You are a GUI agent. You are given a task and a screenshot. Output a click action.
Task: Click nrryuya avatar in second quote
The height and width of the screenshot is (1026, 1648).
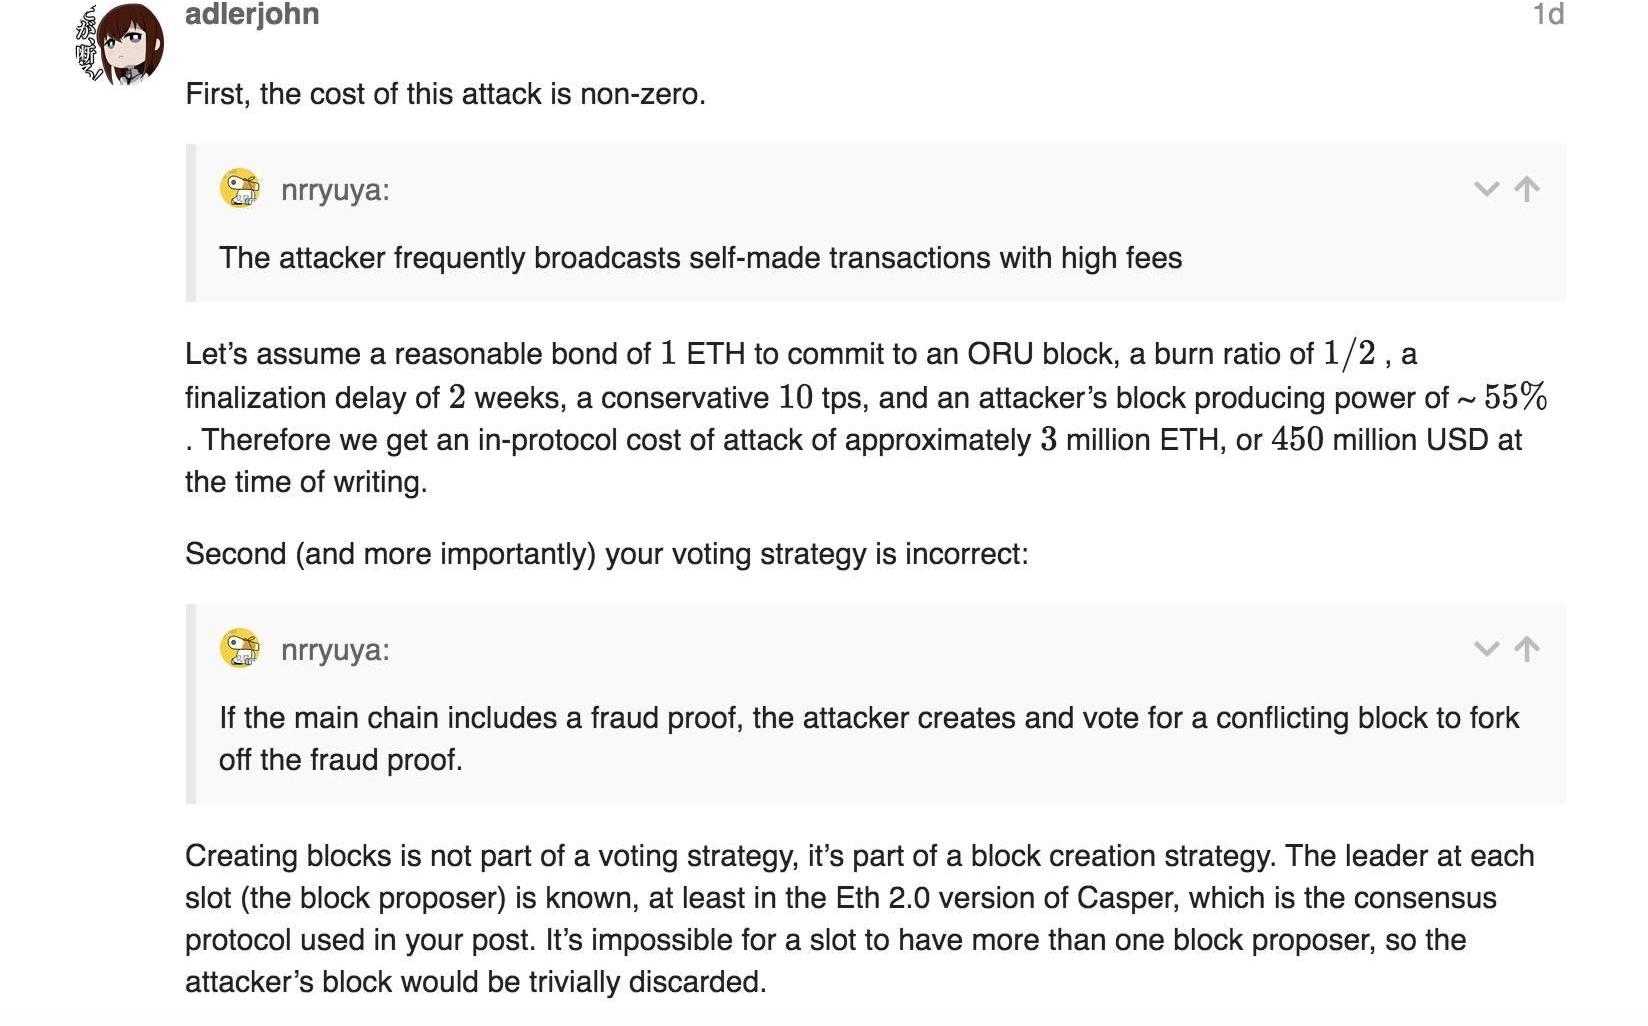240,648
